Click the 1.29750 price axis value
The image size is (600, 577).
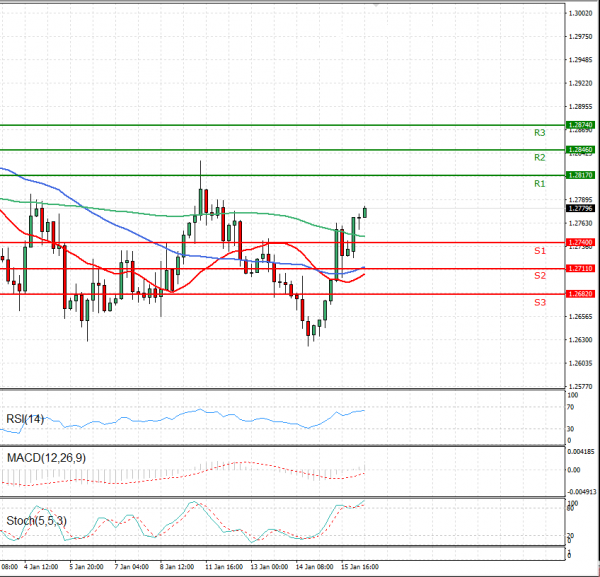[x=580, y=37]
